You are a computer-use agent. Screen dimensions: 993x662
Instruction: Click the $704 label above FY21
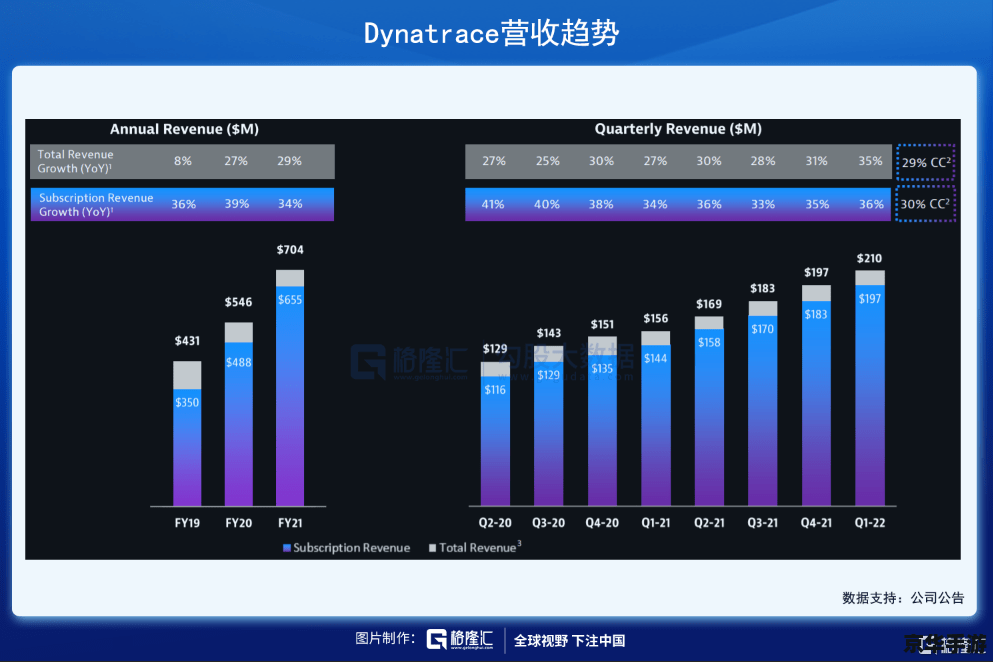click(290, 250)
